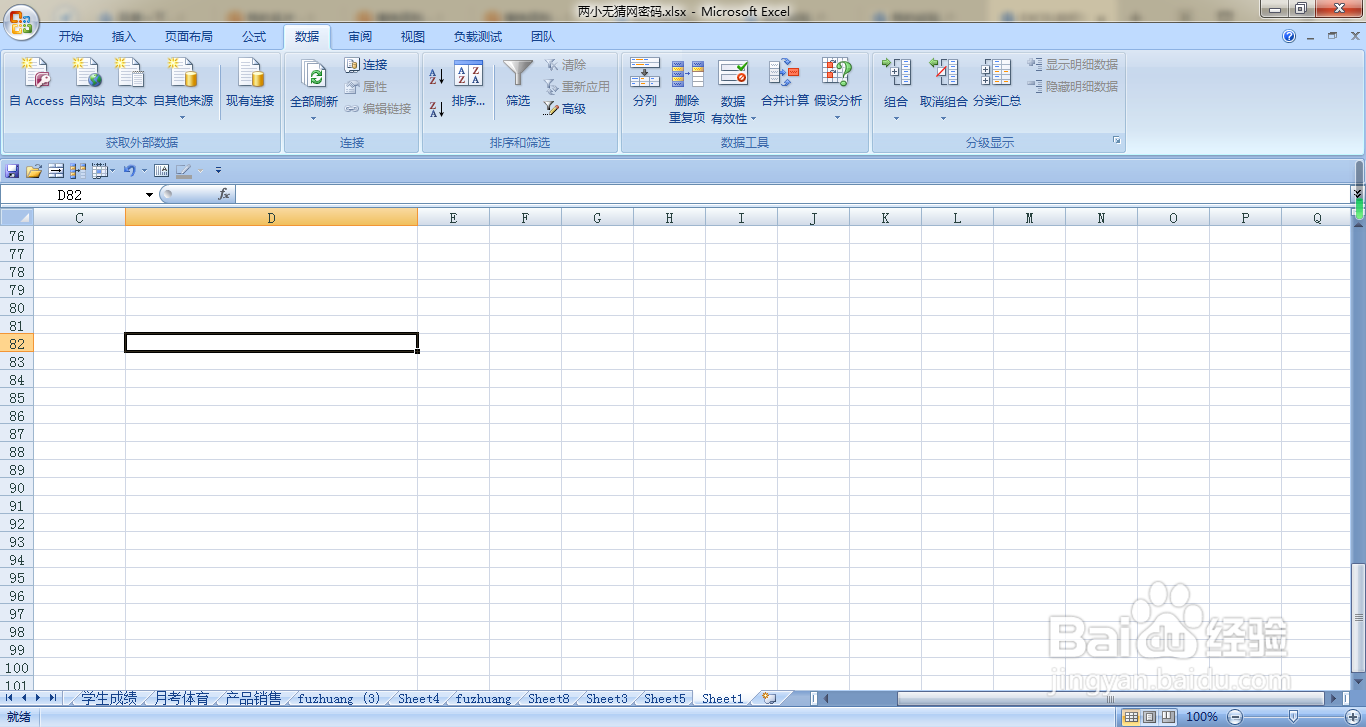
Task: Open the custom Sort dialog (排序)
Action: pos(468,84)
